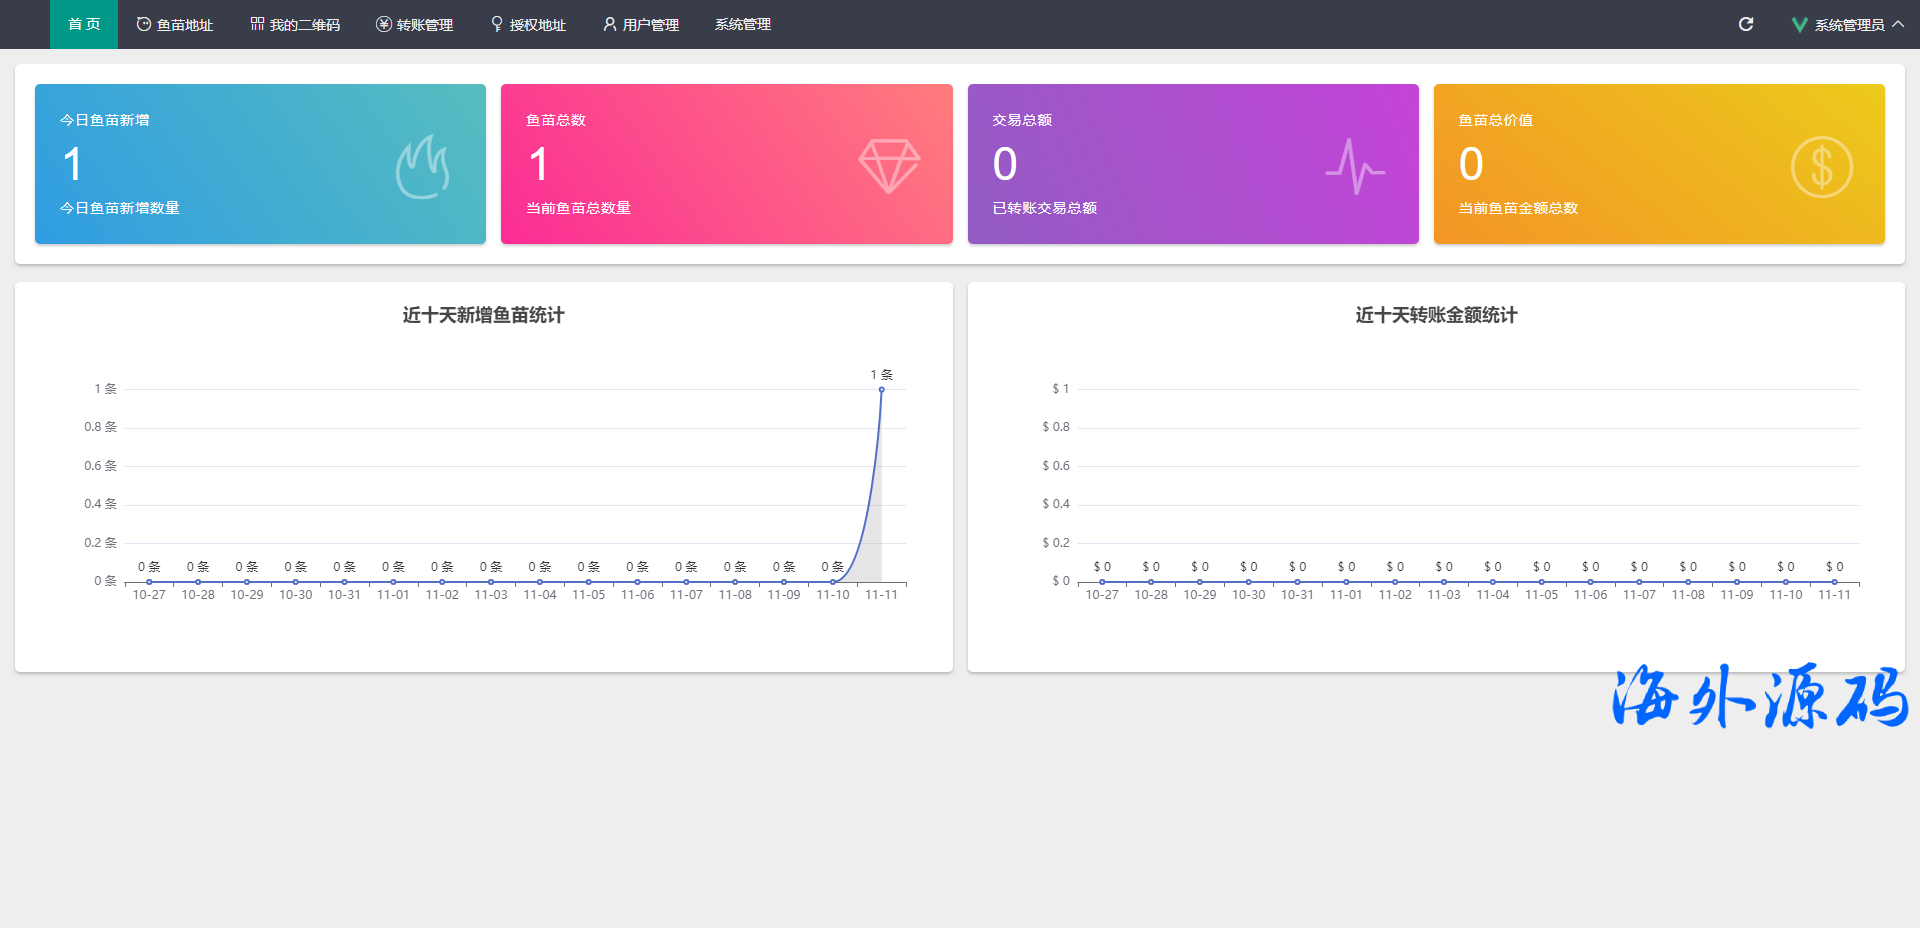The image size is (1920, 928).
Task: Click the yen icon beside 转账管理
Action: point(383,24)
